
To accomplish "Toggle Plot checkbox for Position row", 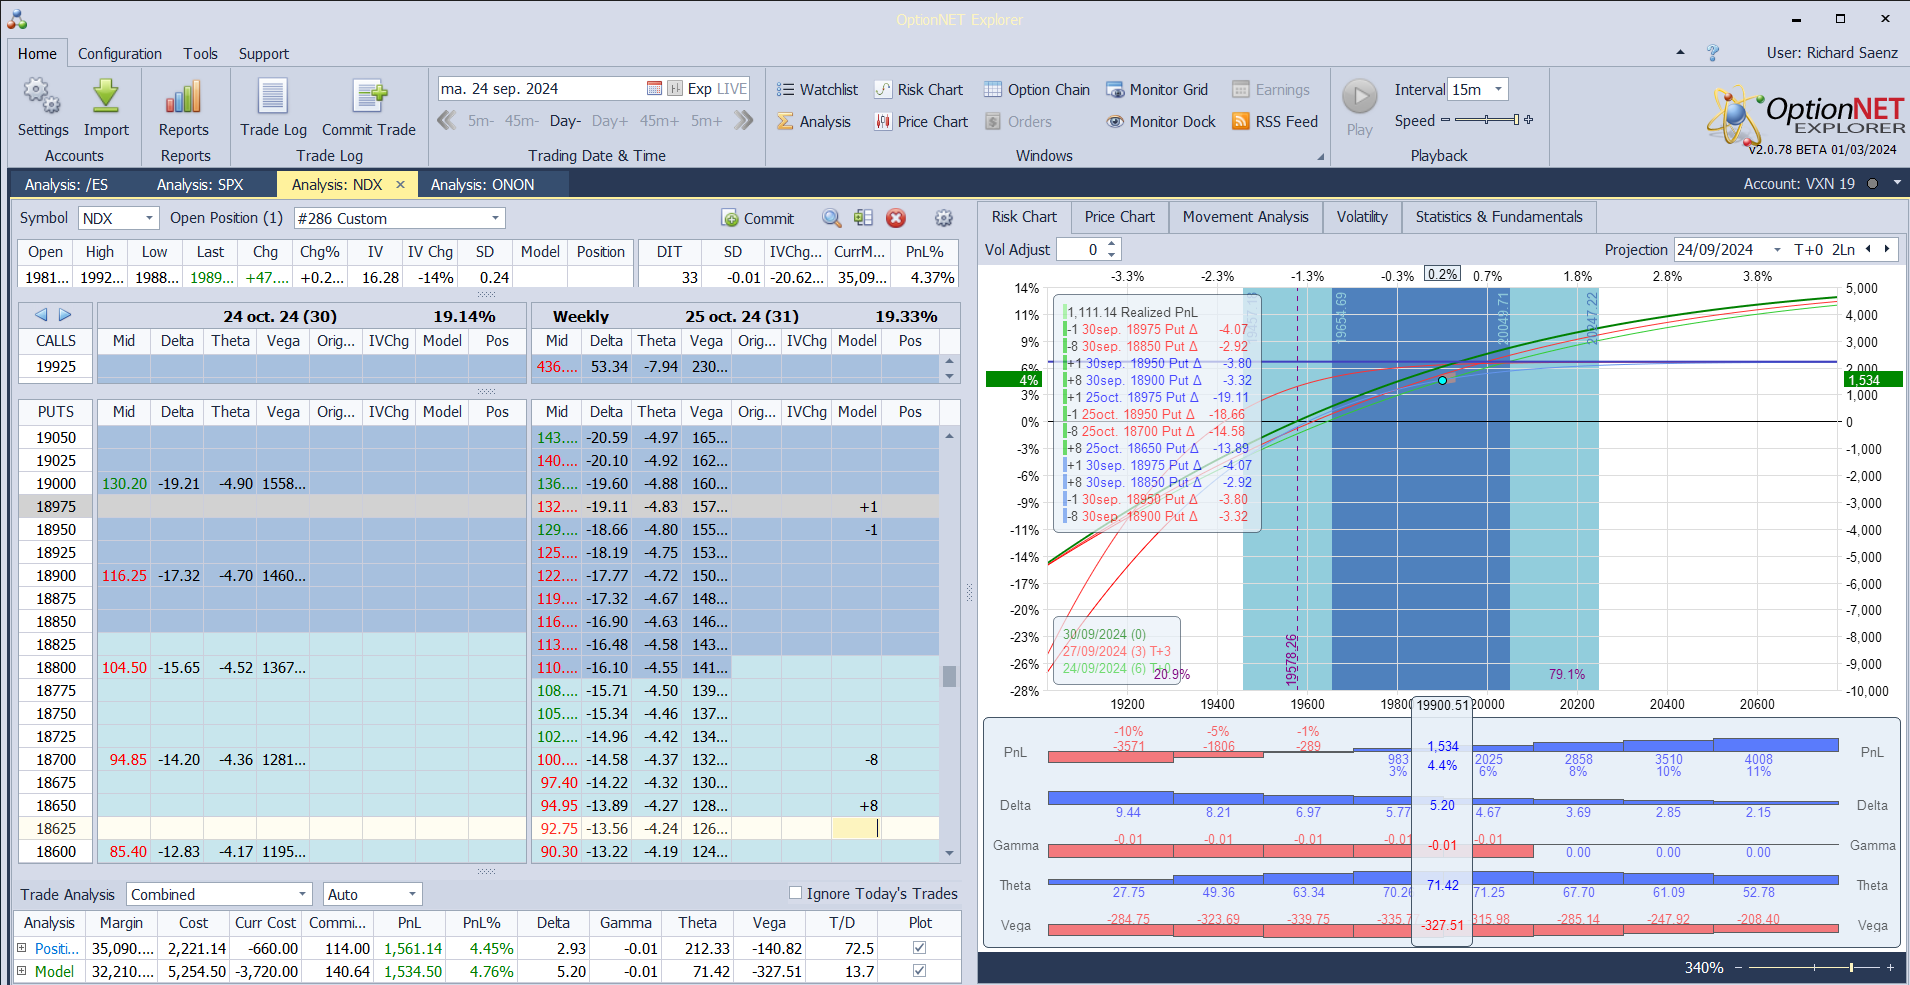I will 919,948.
